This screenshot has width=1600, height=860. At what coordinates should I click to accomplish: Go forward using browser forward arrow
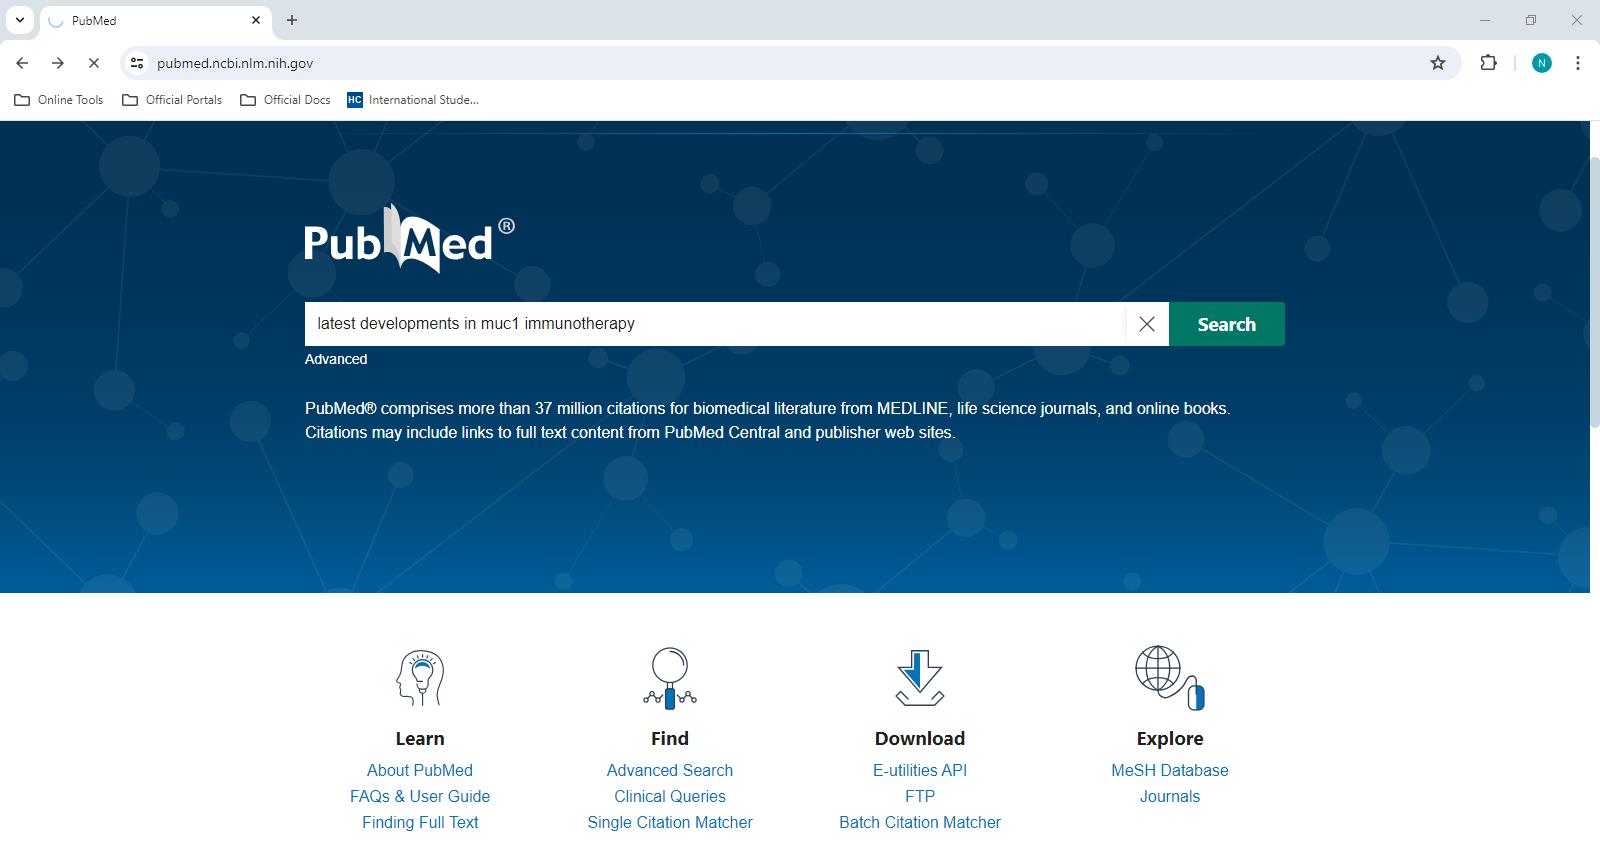click(x=58, y=63)
